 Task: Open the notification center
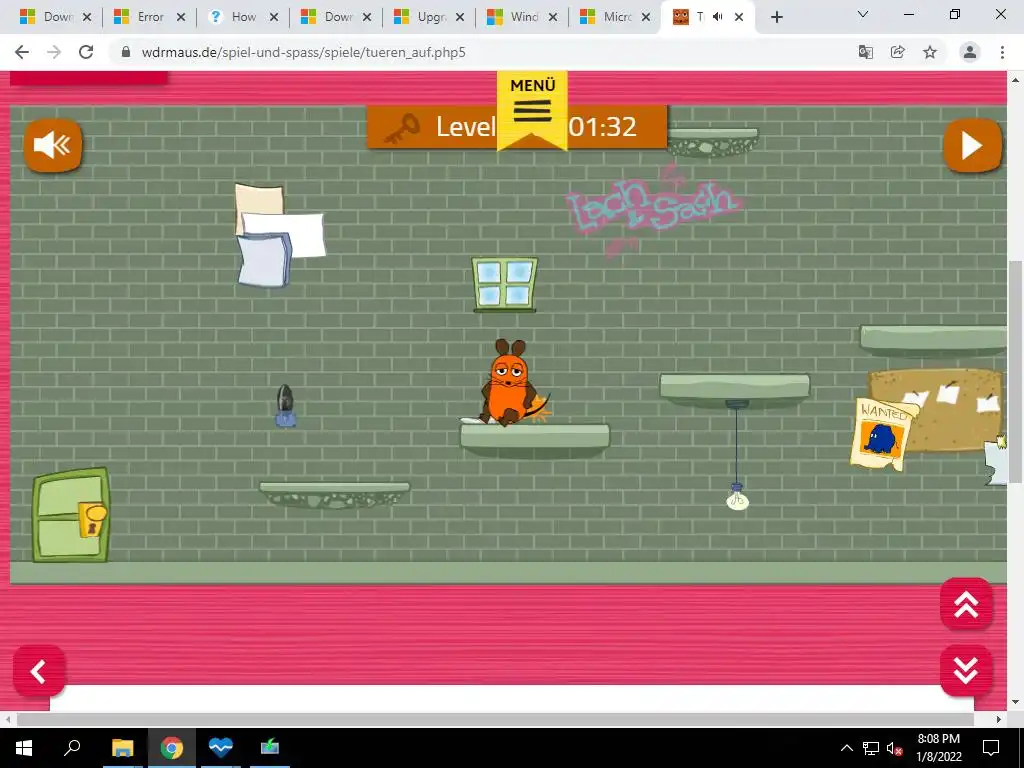pos(991,748)
